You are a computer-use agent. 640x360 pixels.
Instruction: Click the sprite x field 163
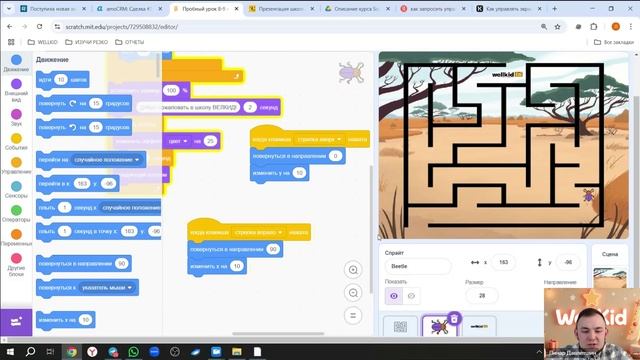tap(503, 262)
